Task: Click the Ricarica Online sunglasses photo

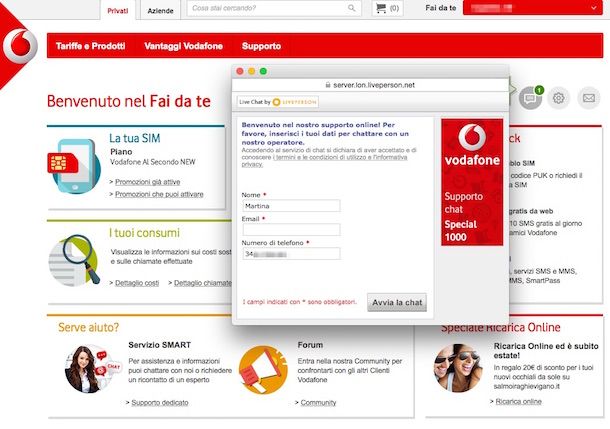Action: 458,368
